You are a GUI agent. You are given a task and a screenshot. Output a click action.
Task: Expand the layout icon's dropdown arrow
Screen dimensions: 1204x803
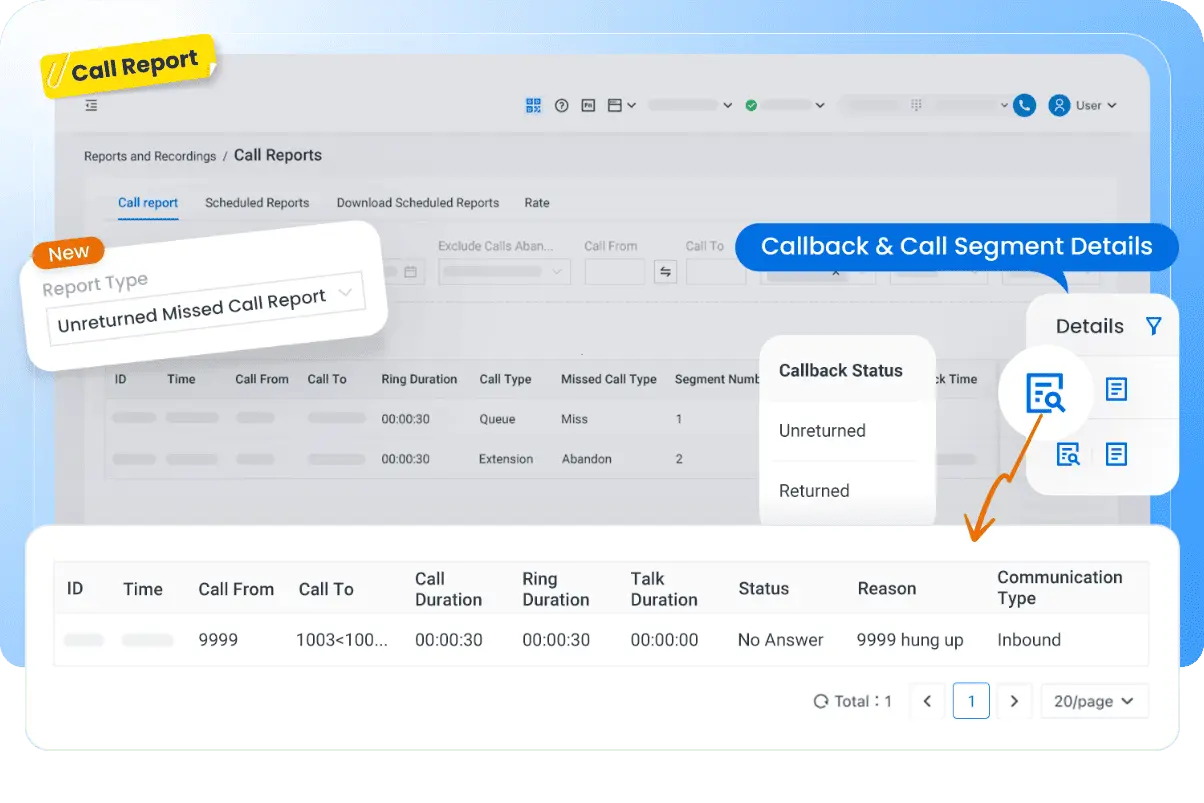click(631, 105)
